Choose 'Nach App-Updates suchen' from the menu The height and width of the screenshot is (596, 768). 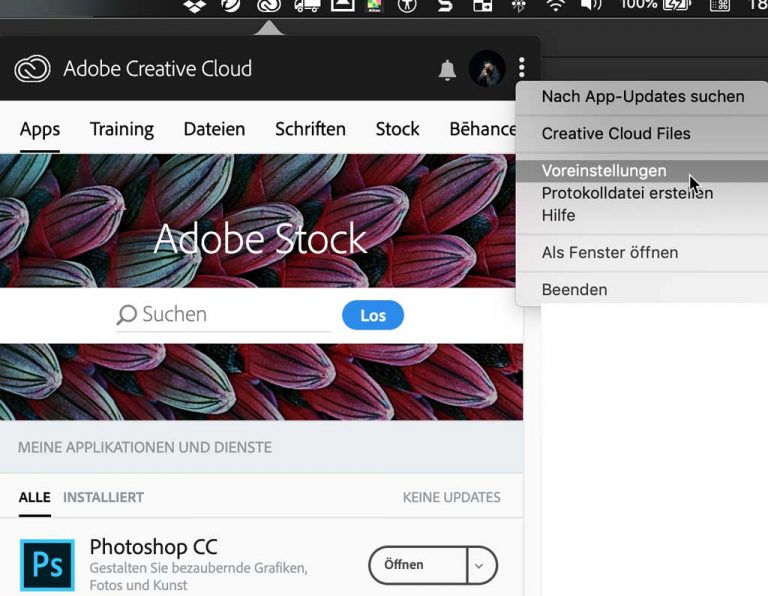643,96
